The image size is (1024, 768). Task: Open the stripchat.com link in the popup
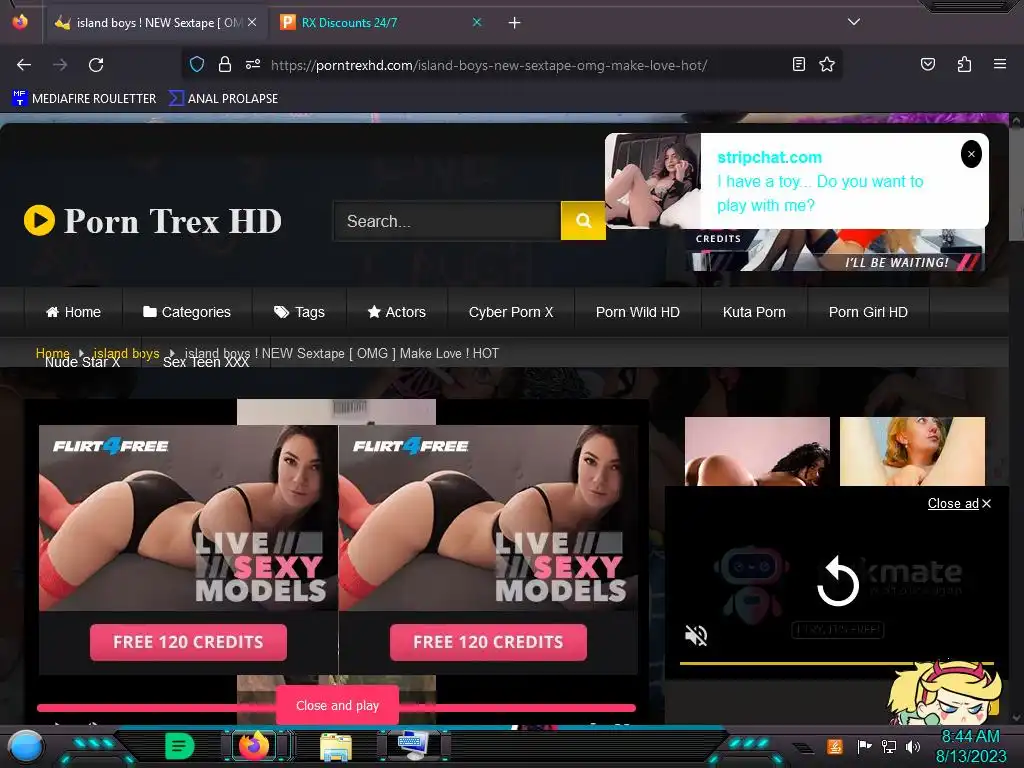tap(769, 157)
